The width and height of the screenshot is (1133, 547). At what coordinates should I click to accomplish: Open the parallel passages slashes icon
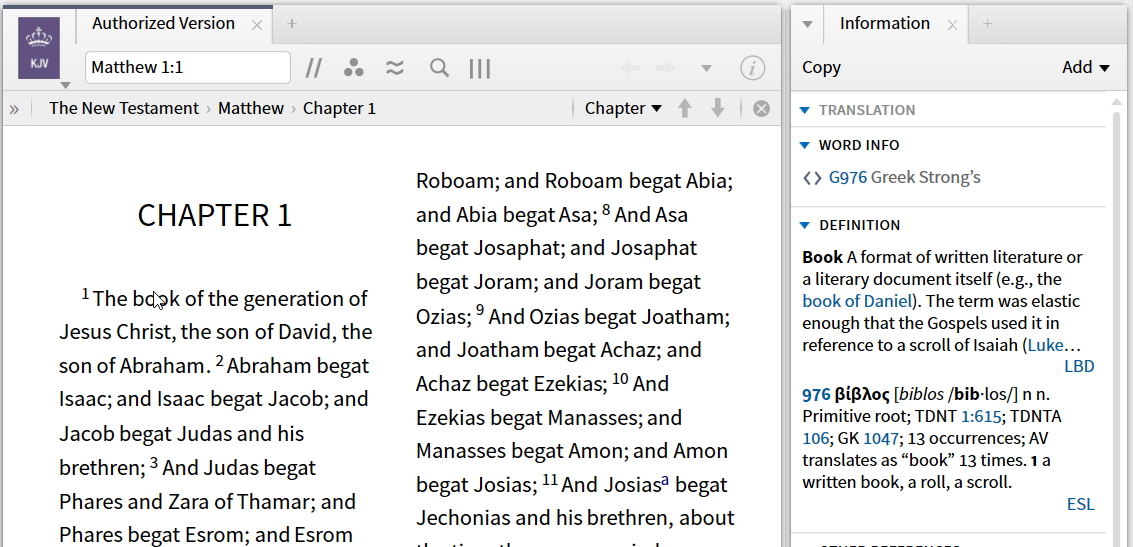pyautogui.click(x=313, y=68)
